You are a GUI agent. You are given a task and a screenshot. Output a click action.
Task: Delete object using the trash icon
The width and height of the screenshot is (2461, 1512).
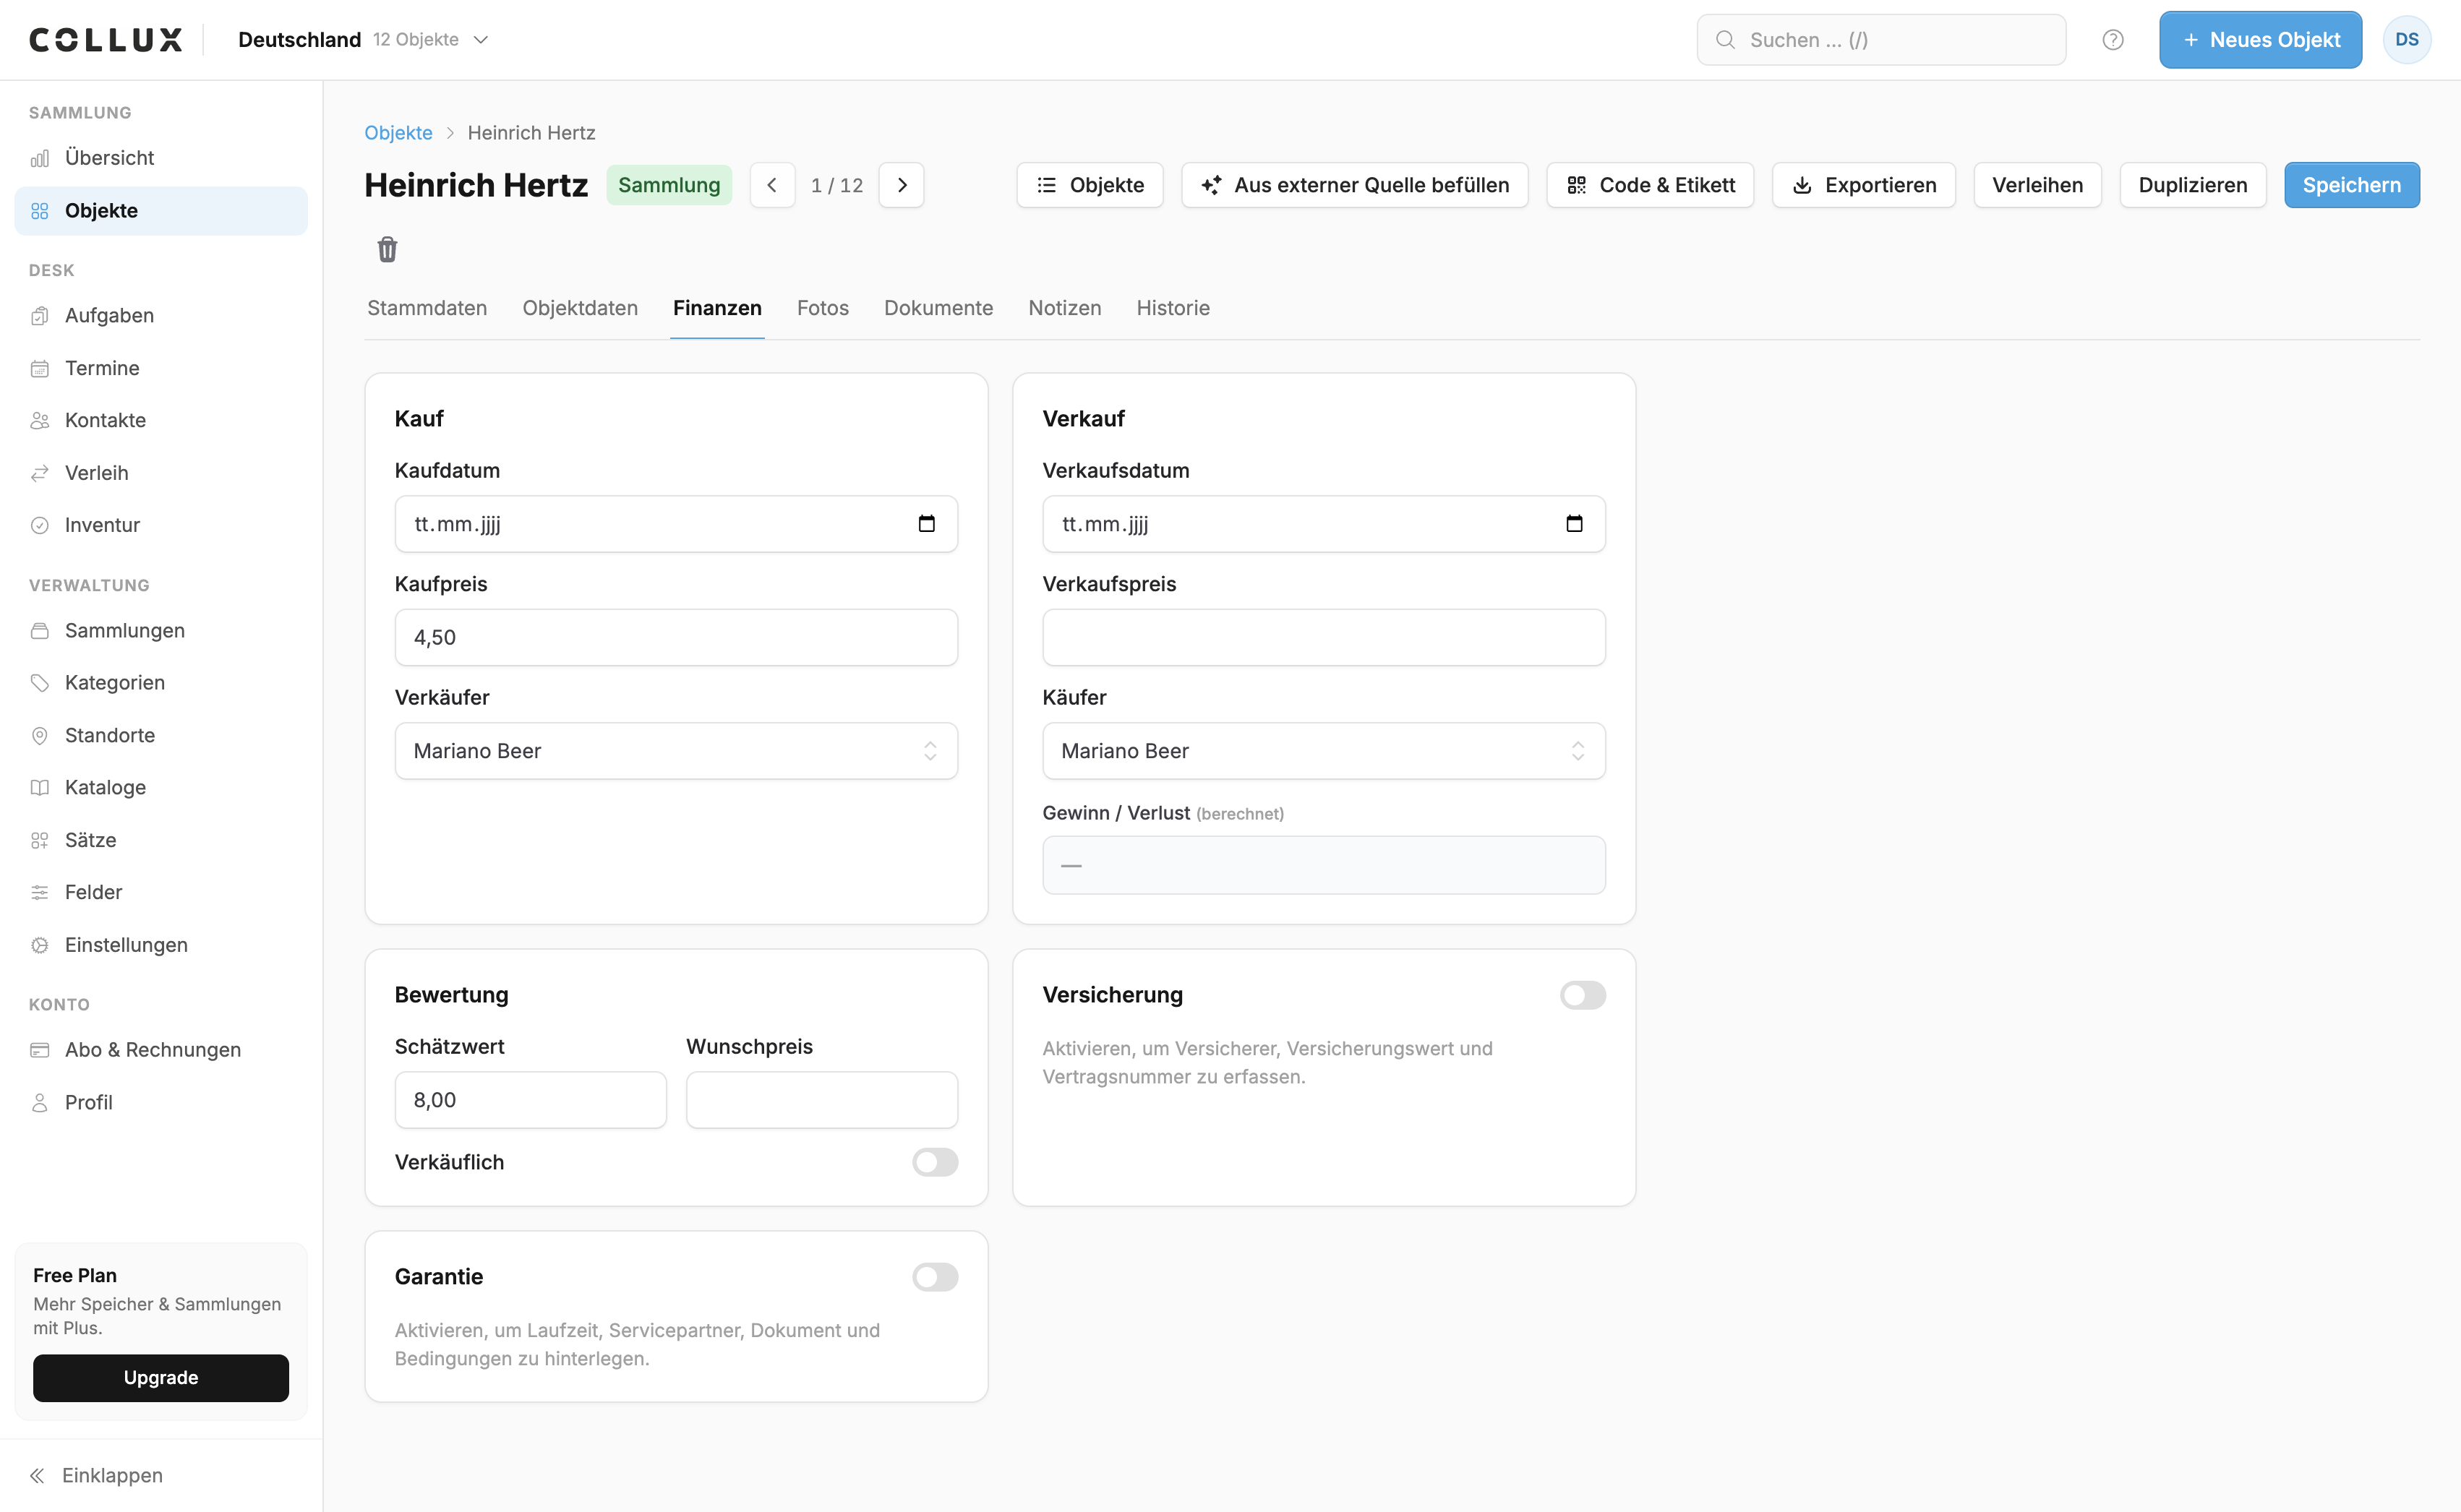pyautogui.click(x=387, y=249)
